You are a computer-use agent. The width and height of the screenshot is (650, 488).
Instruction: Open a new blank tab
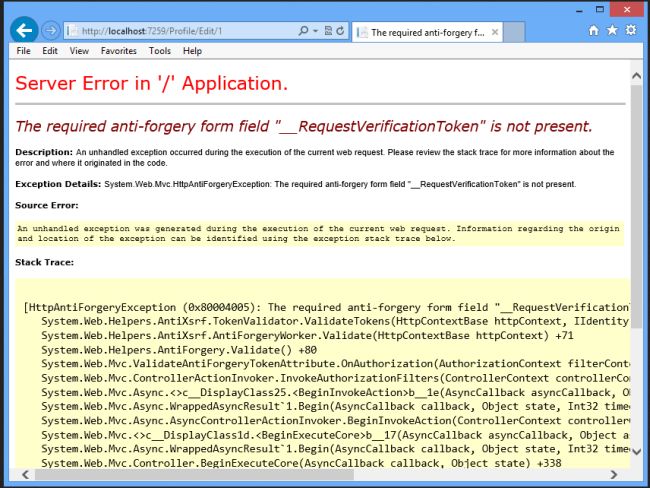[x=514, y=32]
